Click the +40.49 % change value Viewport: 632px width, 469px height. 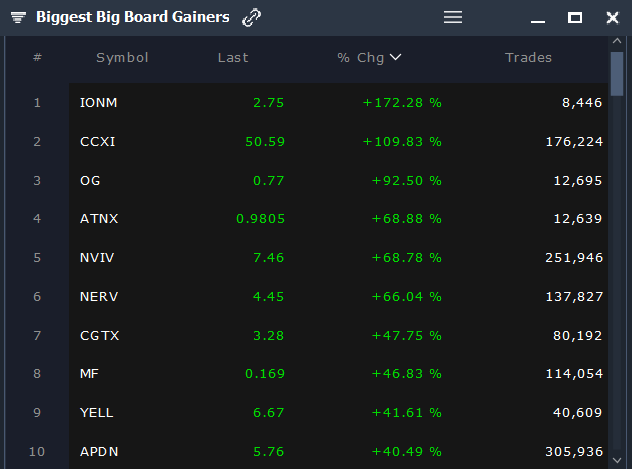pos(407,452)
